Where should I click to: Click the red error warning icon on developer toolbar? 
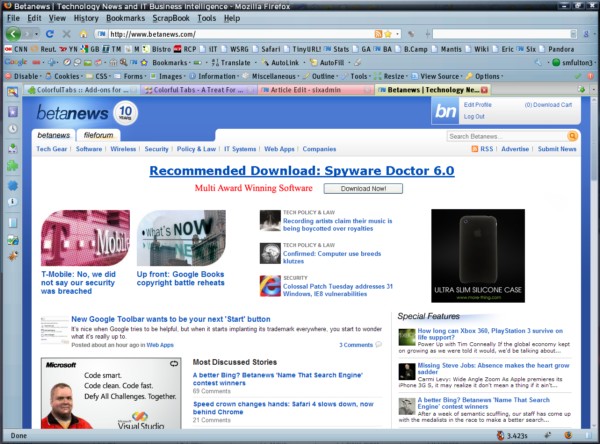tap(590, 76)
